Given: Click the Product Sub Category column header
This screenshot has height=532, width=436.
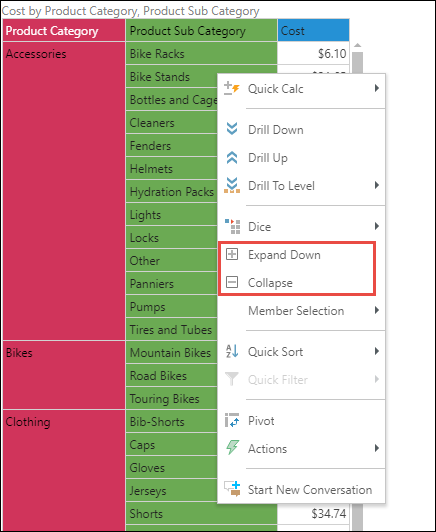Looking at the screenshot, I should pos(201,31).
